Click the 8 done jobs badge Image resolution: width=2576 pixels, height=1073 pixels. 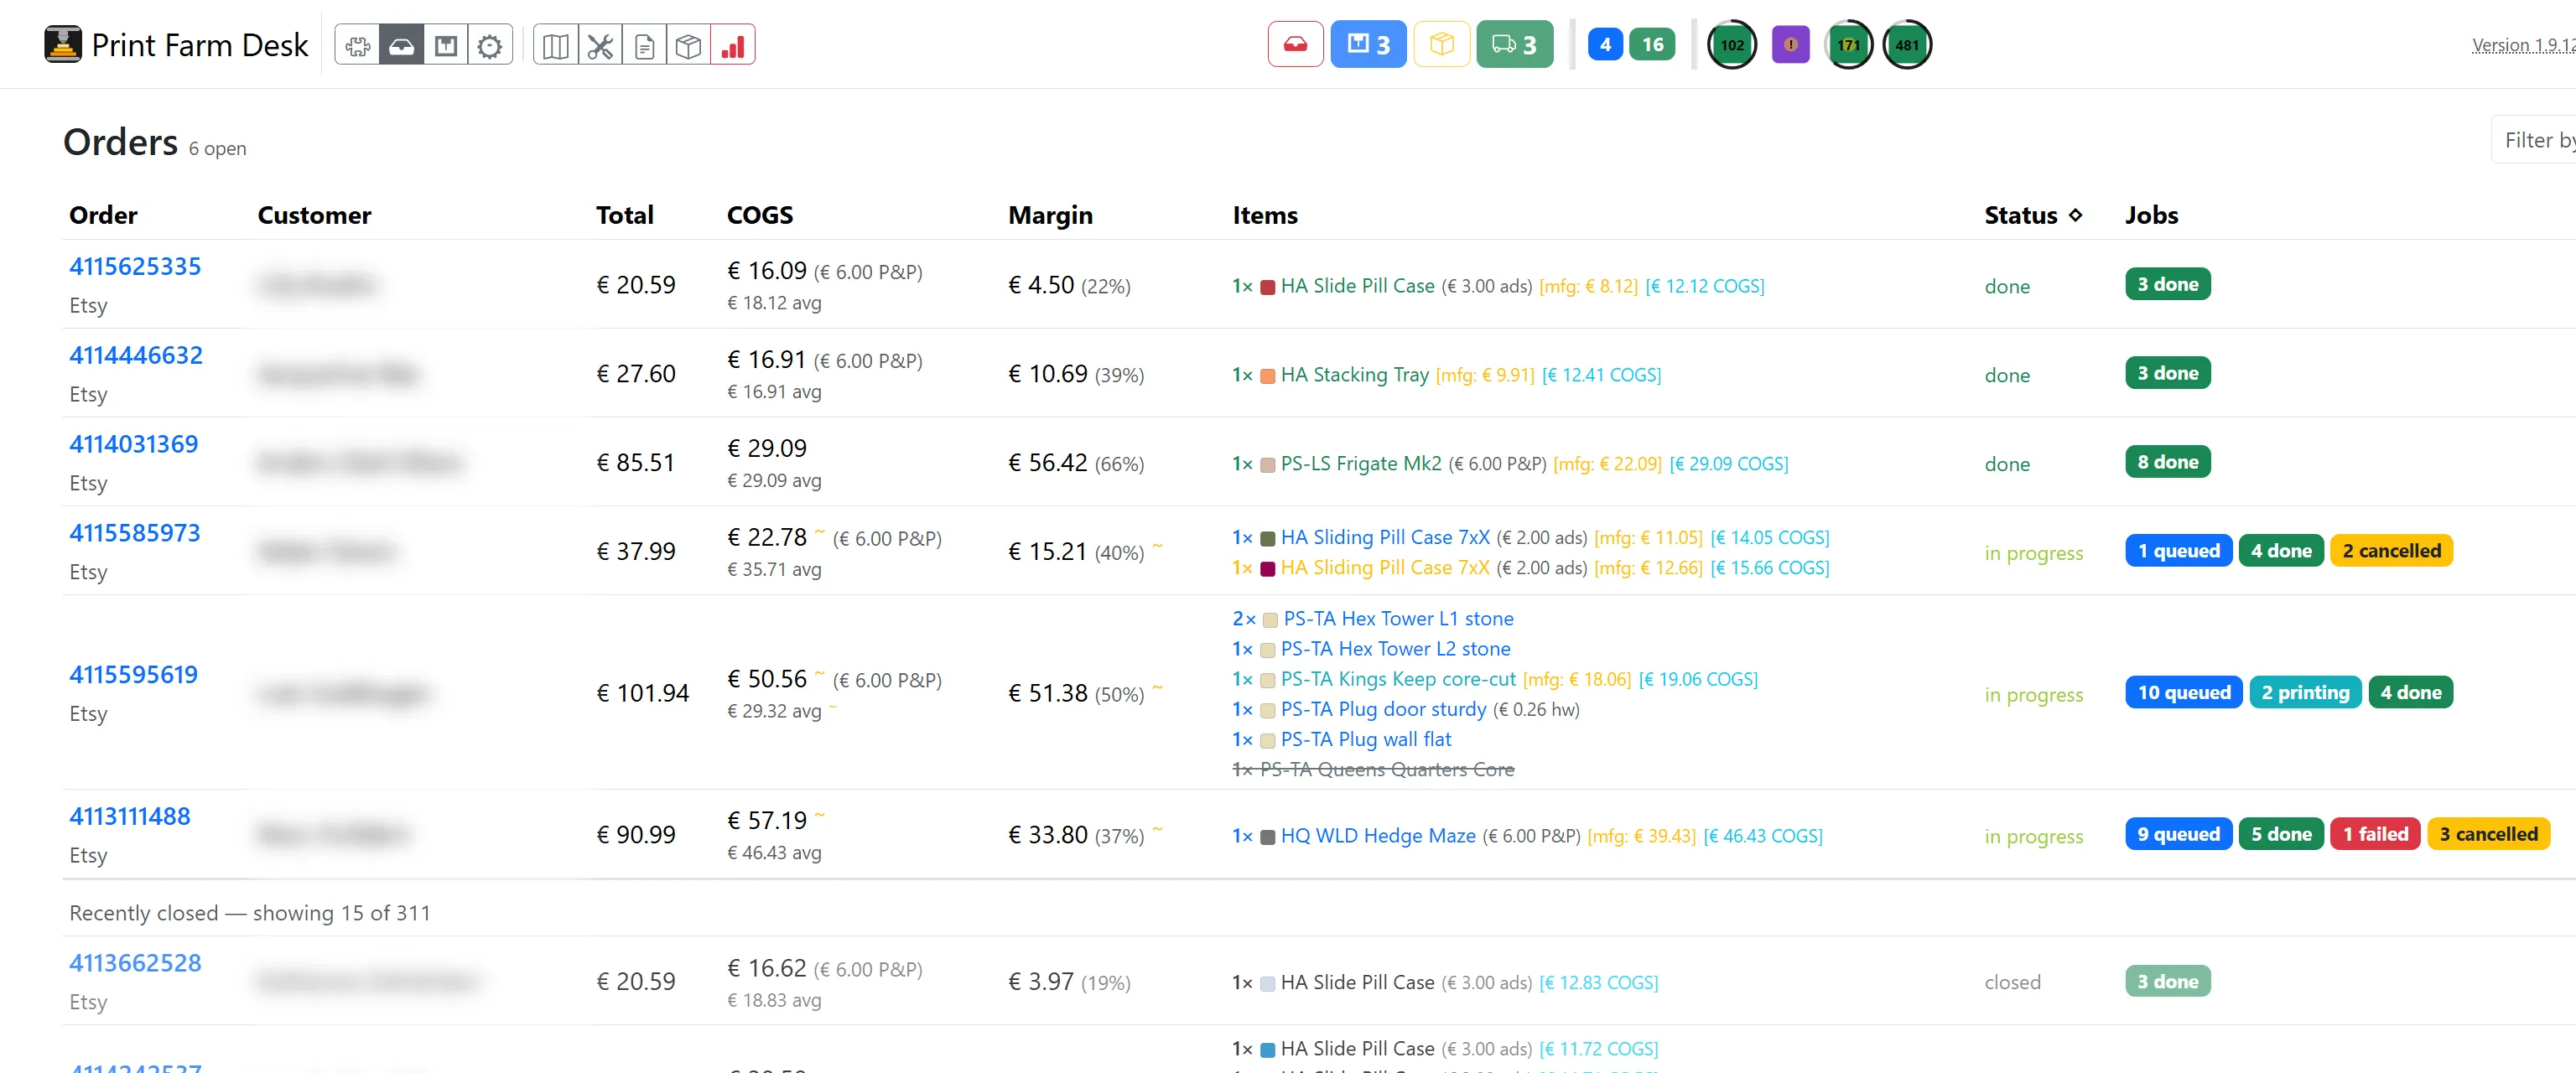2167,462
